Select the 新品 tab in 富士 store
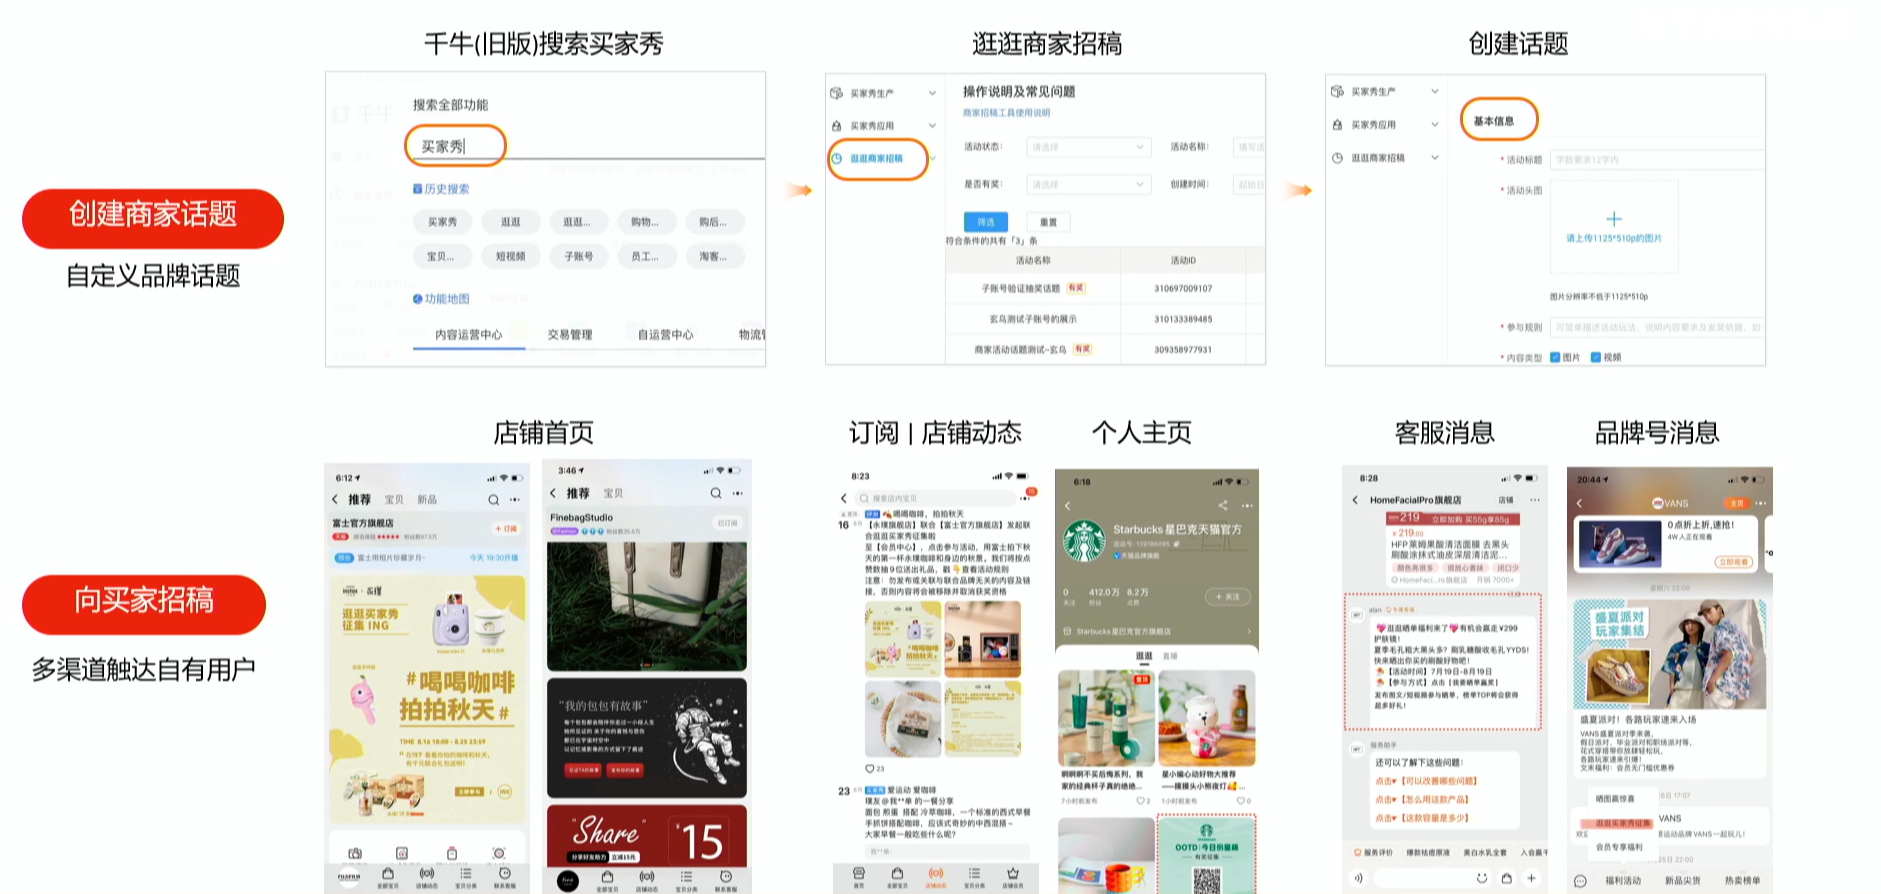 click(x=427, y=499)
